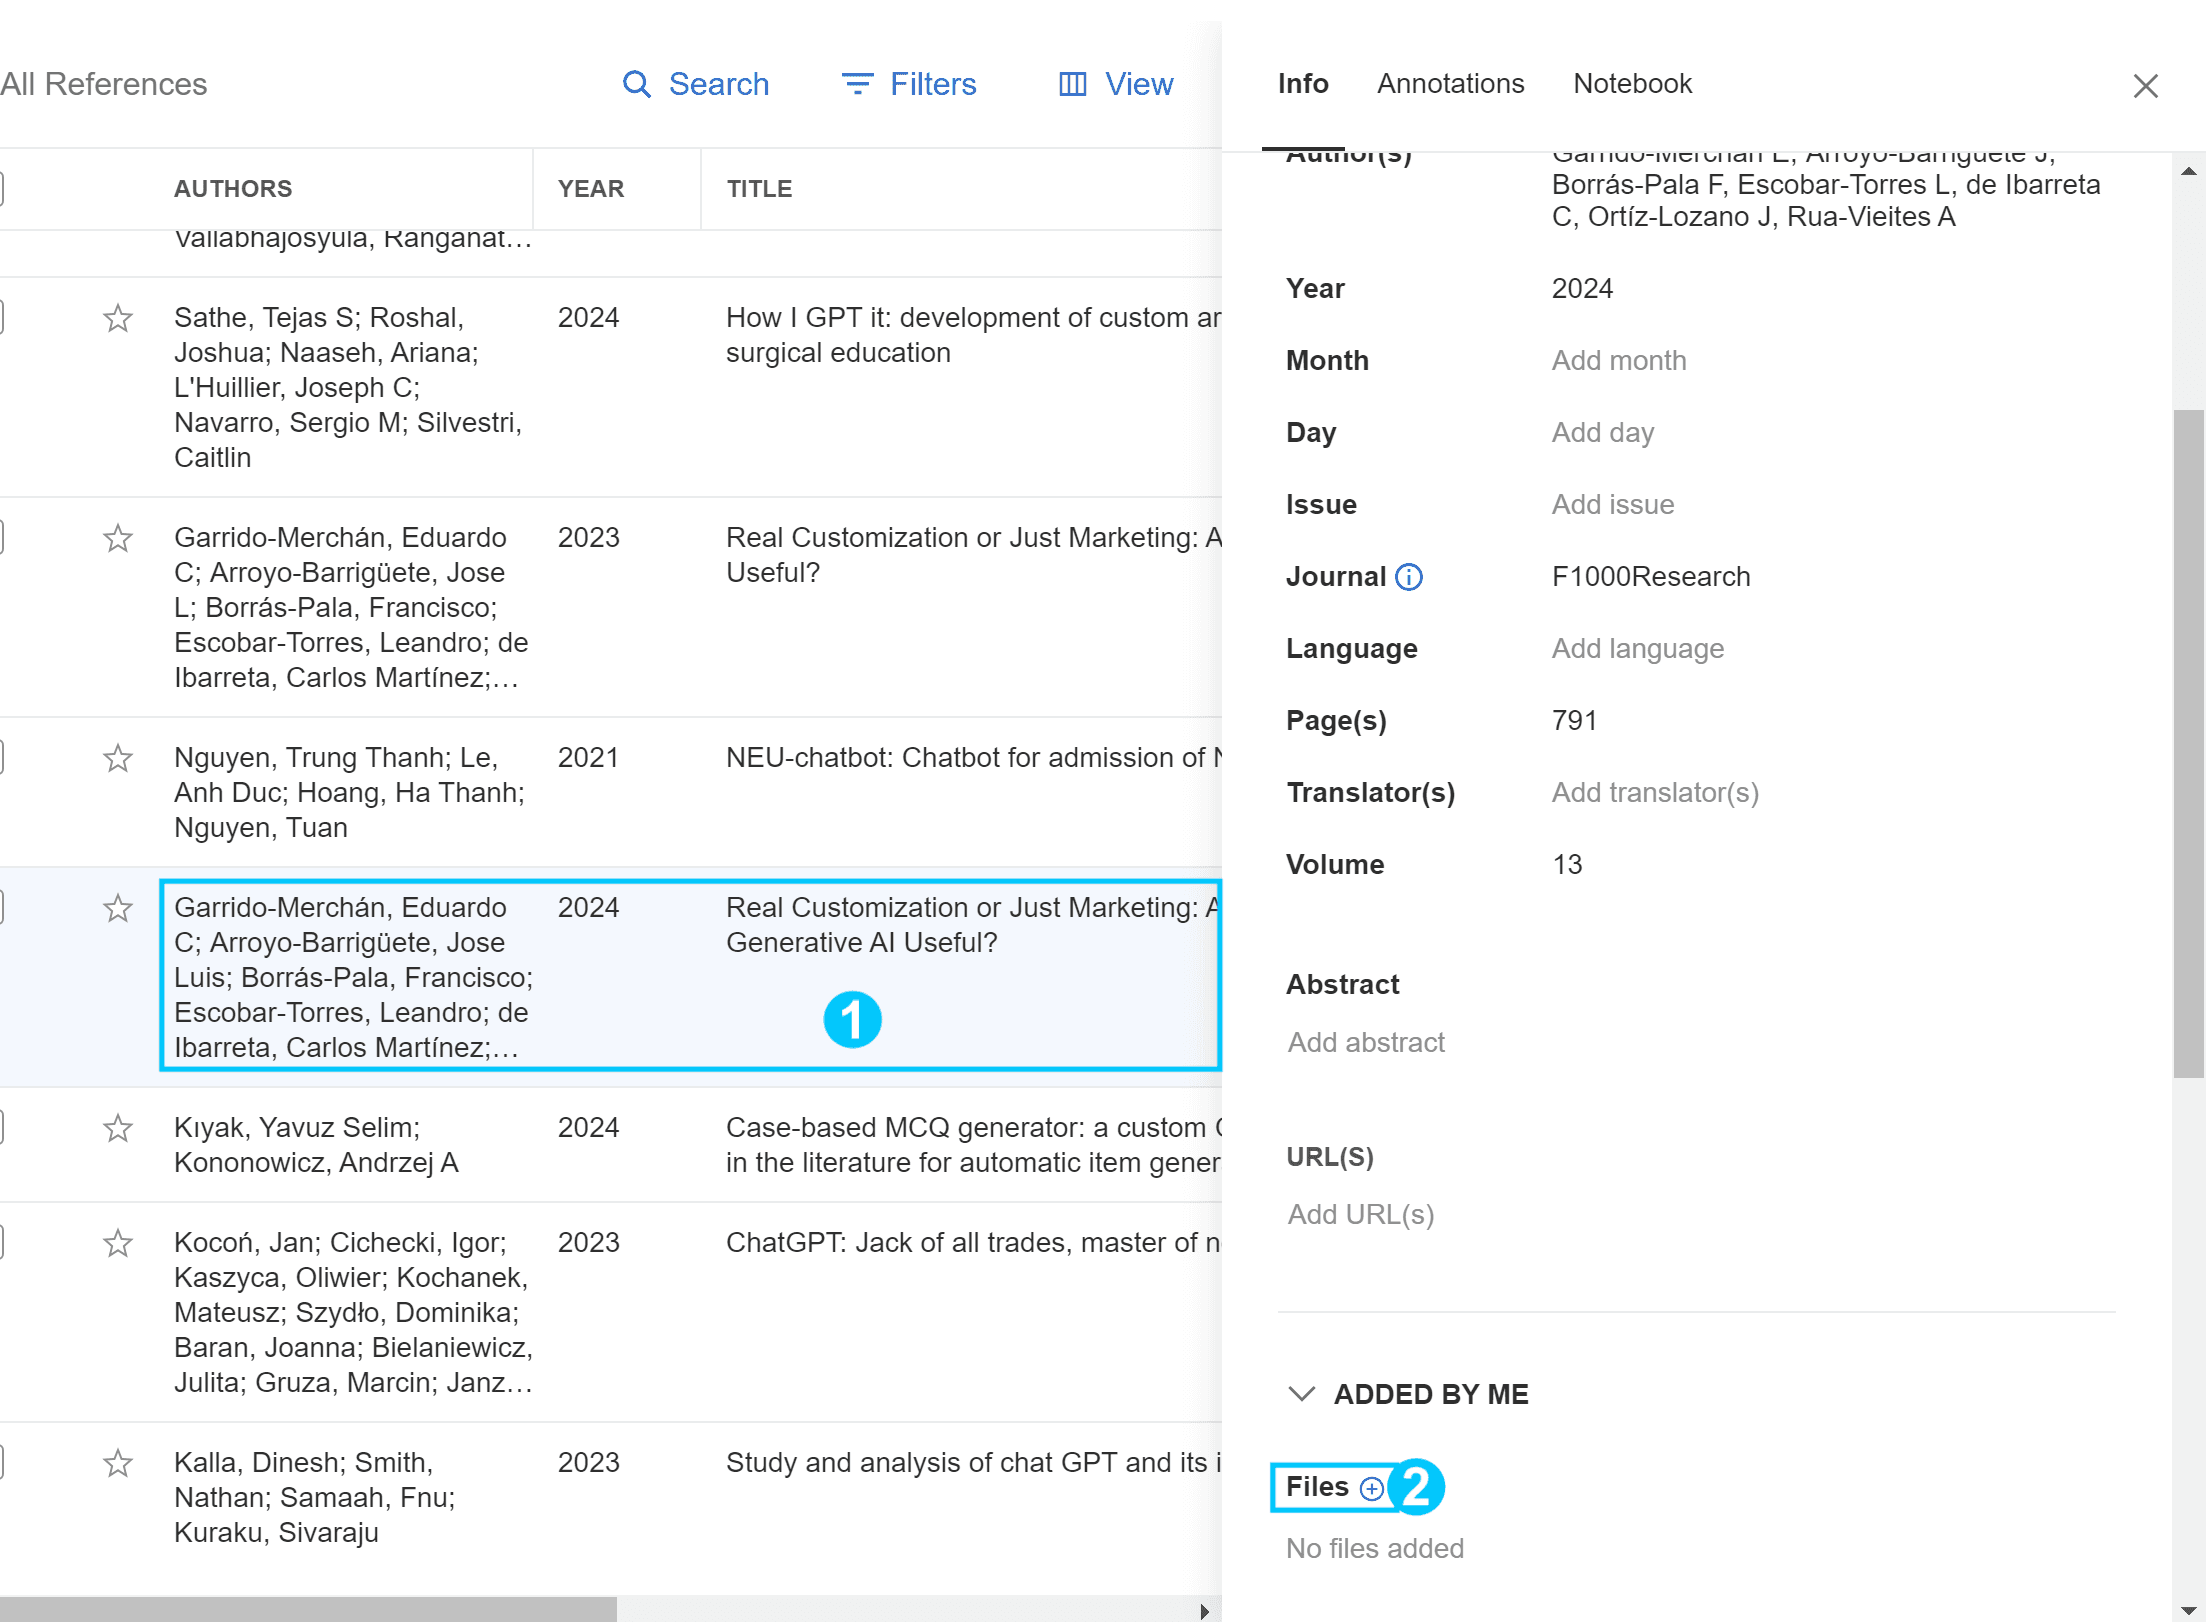Click the Filters lines icon
Screen dimensions: 2206x1622
857,84
